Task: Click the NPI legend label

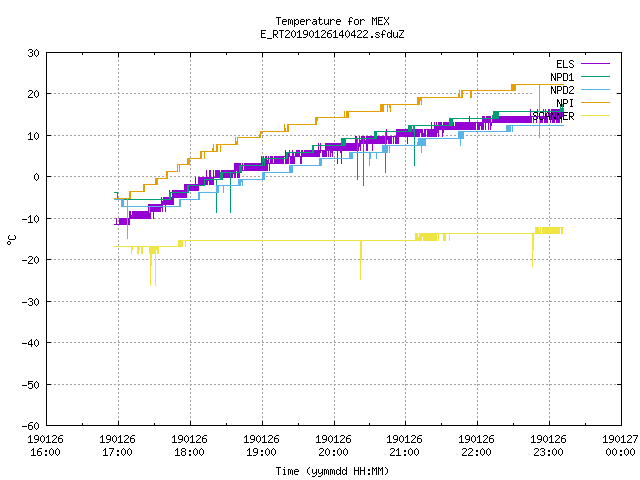Action: [565, 103]
